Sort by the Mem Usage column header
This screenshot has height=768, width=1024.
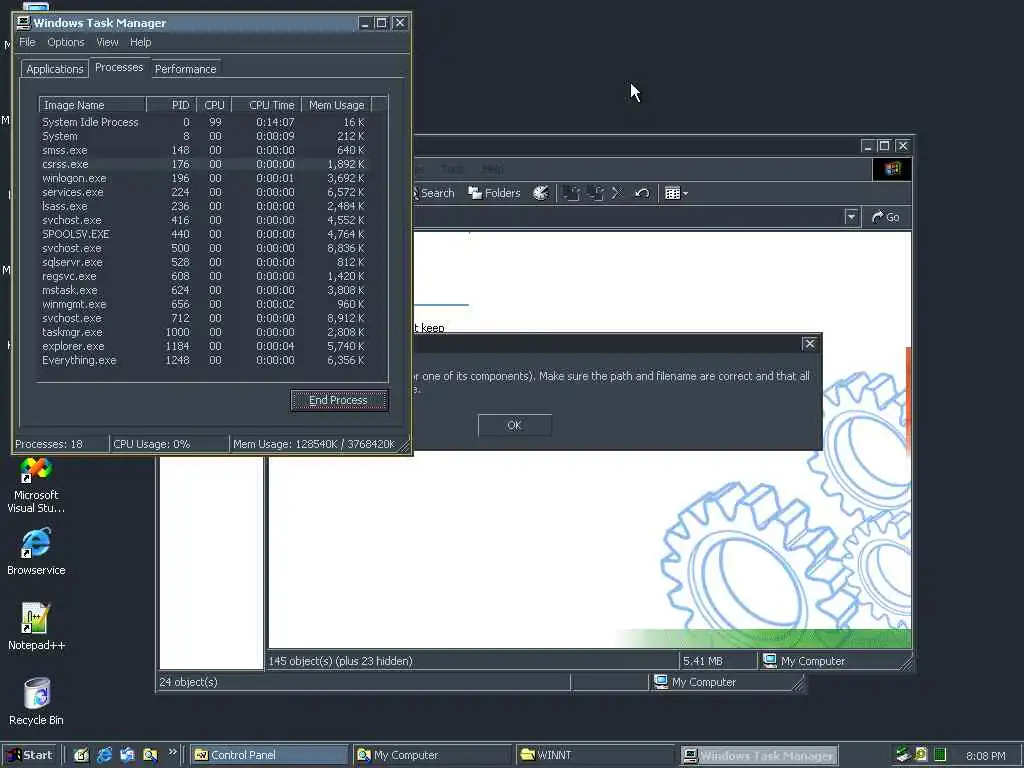pyautogui.click(x=337, y=105)
